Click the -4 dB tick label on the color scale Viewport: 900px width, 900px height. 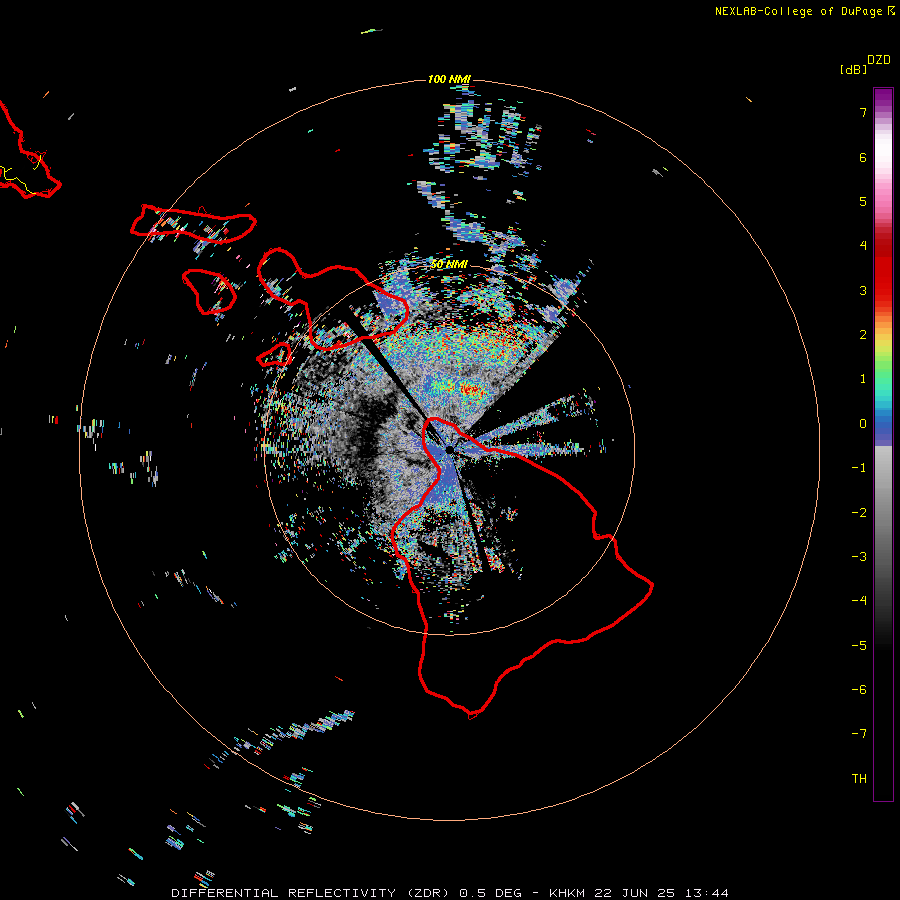859,601
